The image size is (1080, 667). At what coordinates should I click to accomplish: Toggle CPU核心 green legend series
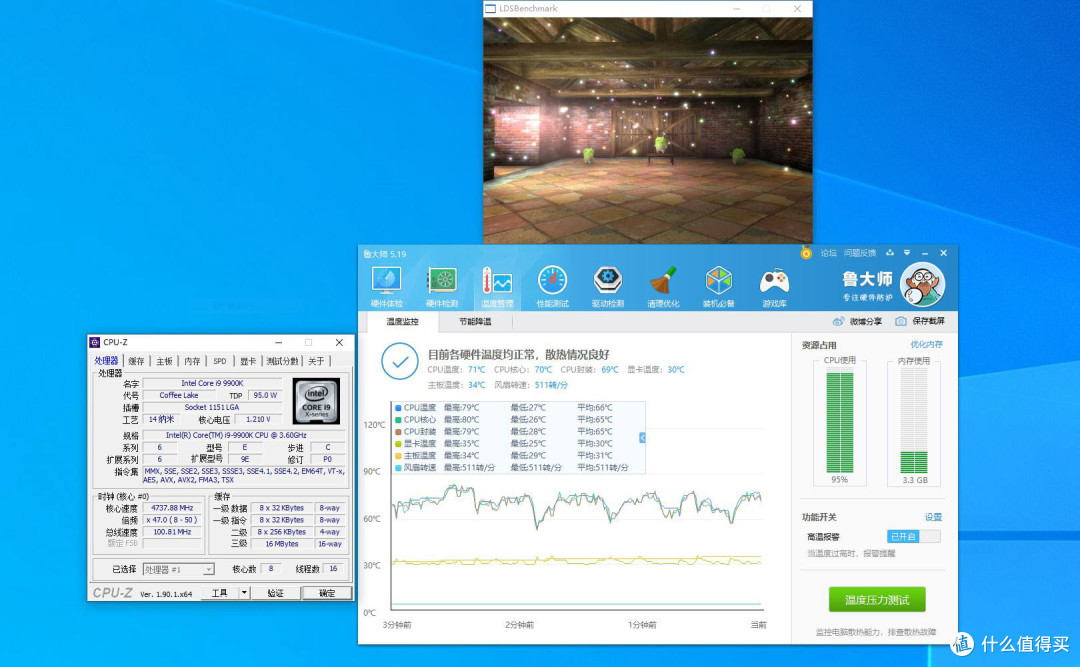tap(398, 420)
